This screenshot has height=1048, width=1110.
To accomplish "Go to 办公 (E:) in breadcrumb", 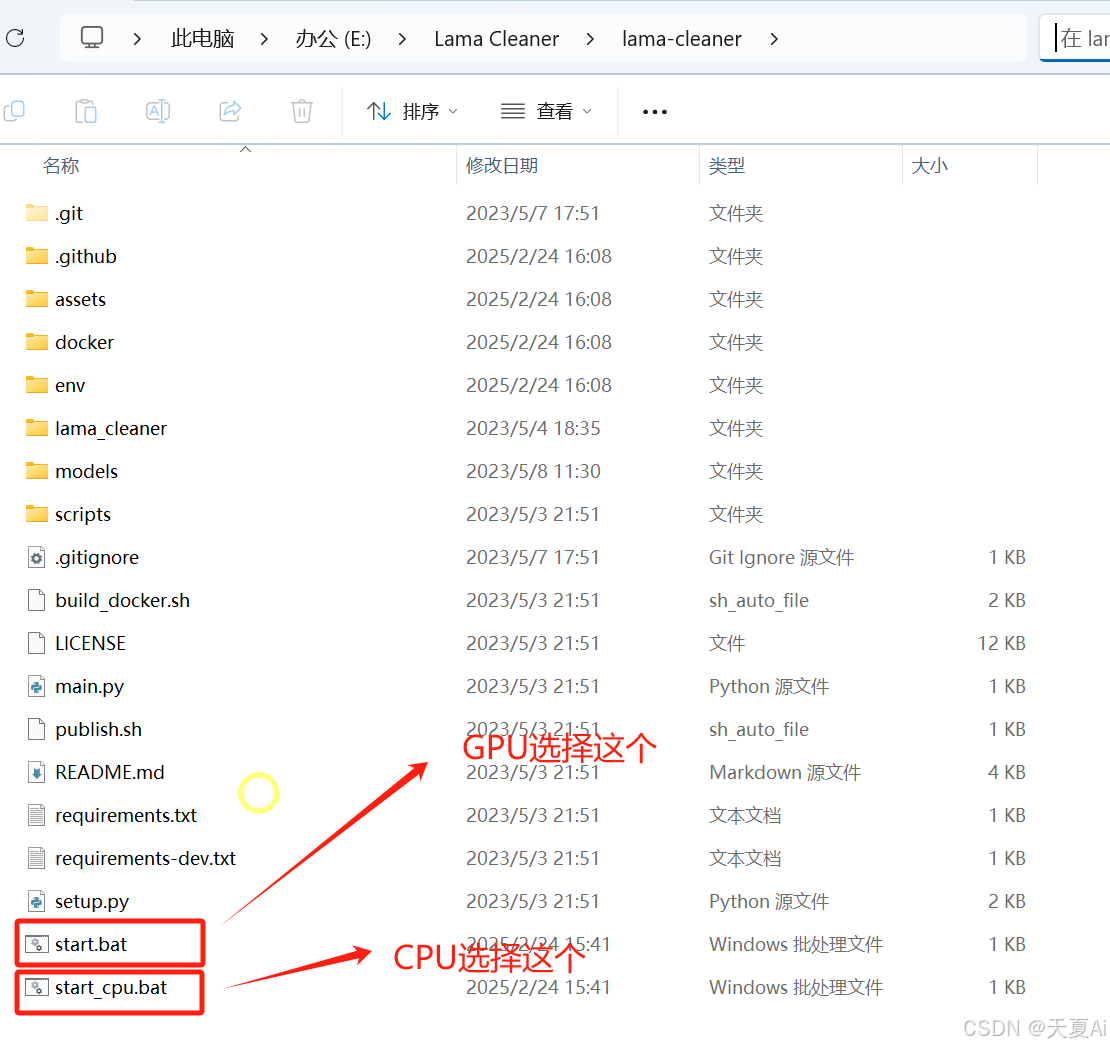I will 333,38.
